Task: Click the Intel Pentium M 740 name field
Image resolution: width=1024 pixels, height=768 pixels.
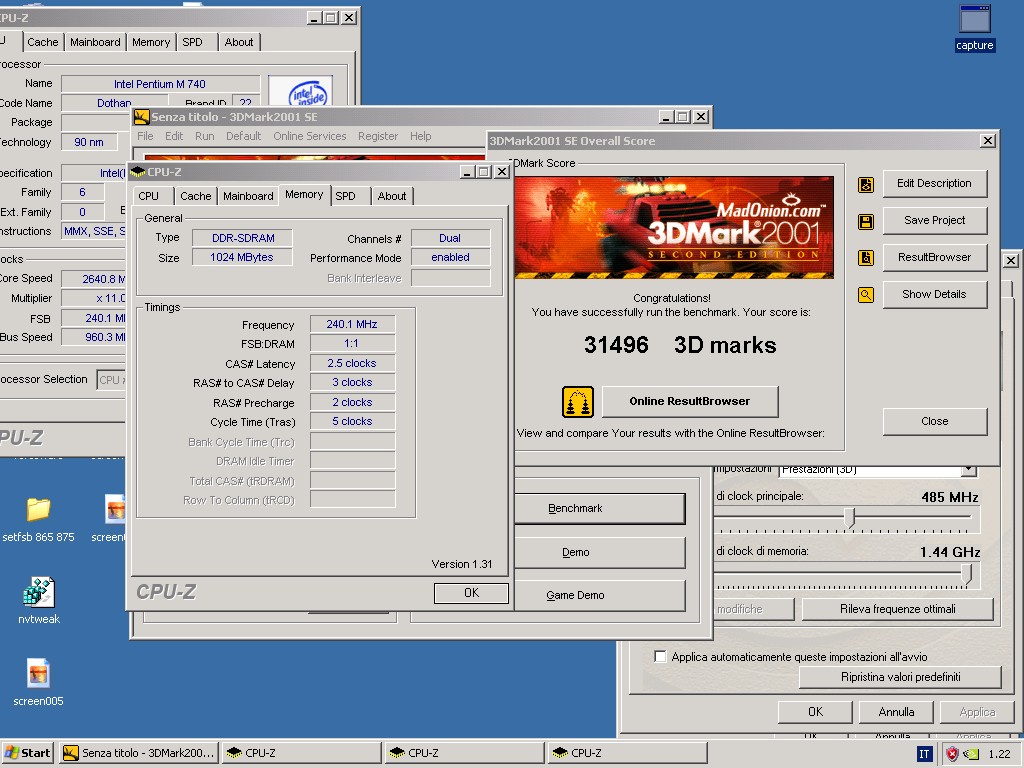Action: [x=160, y=84]
